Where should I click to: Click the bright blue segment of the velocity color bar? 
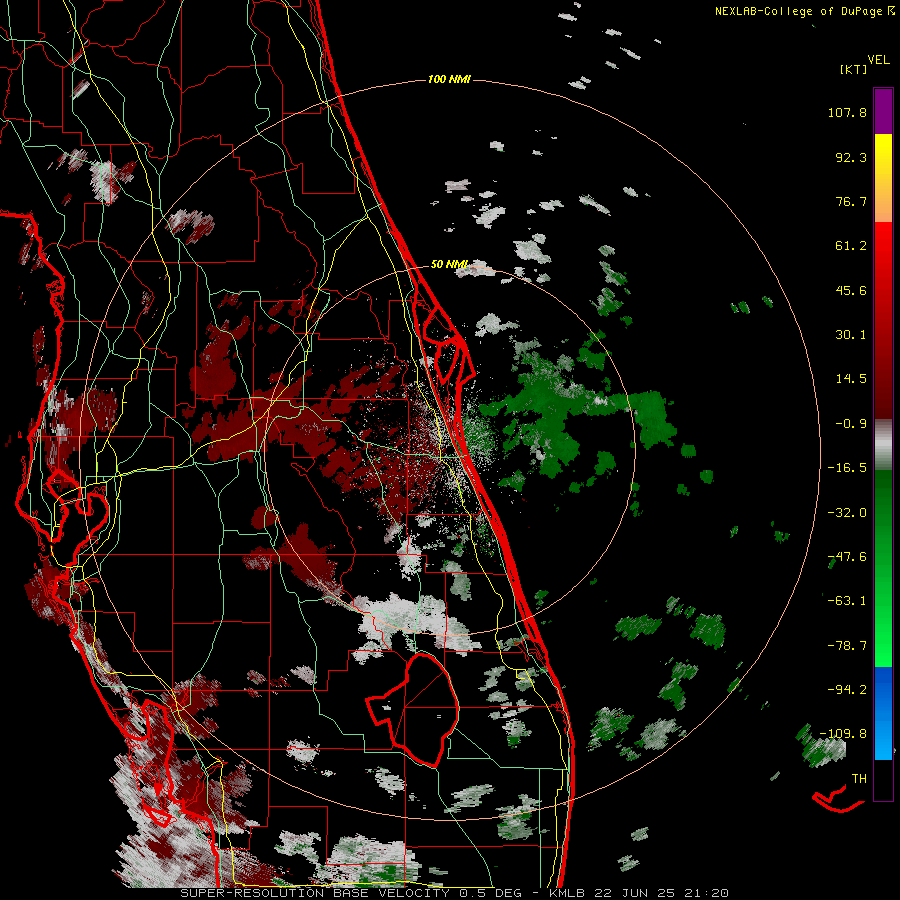pyautogui.click(x=883, y=713)
